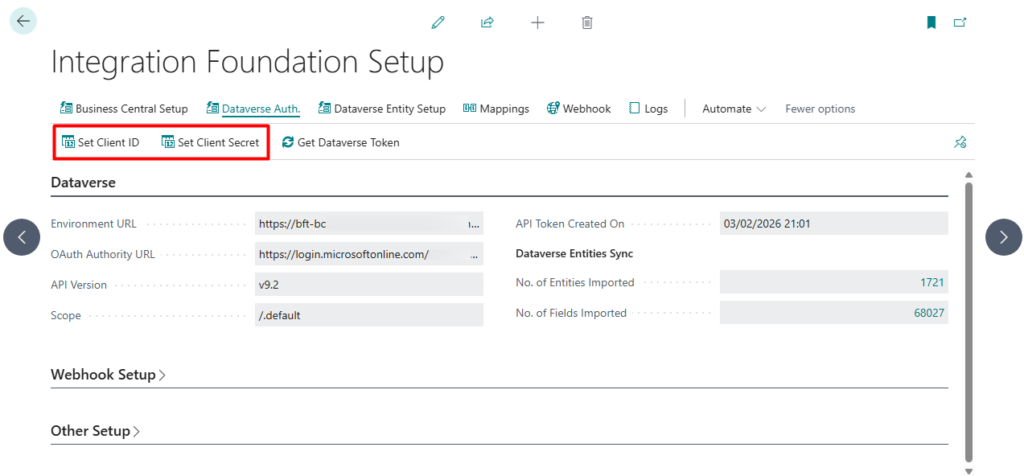1024x476 pixels.
Task: Go to next record arrow
Action: [1003, 237]
